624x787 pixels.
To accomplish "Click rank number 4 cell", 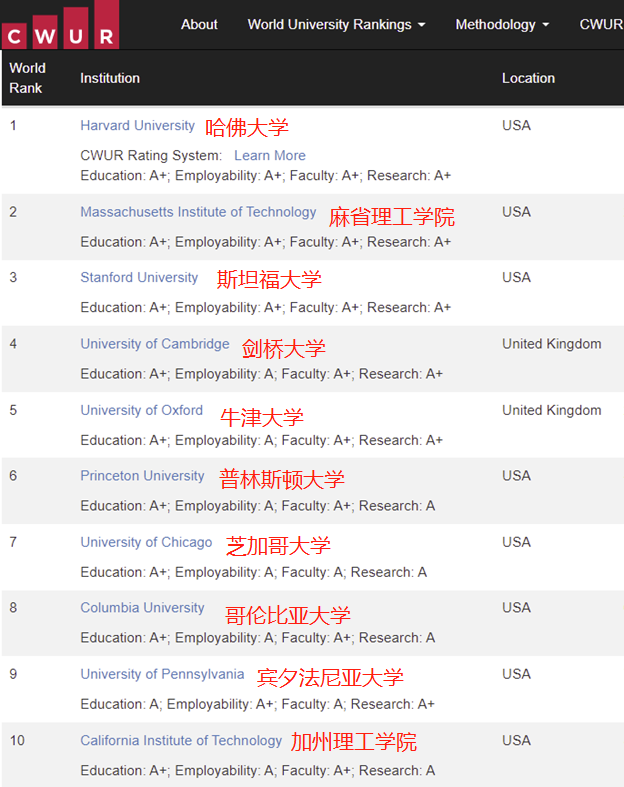I will [13, 344].
